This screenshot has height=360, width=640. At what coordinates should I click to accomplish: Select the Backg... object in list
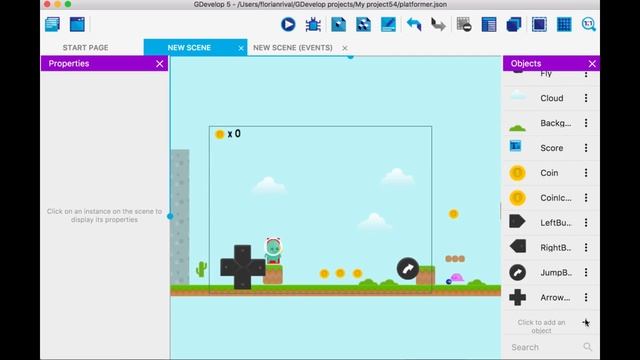551,123
